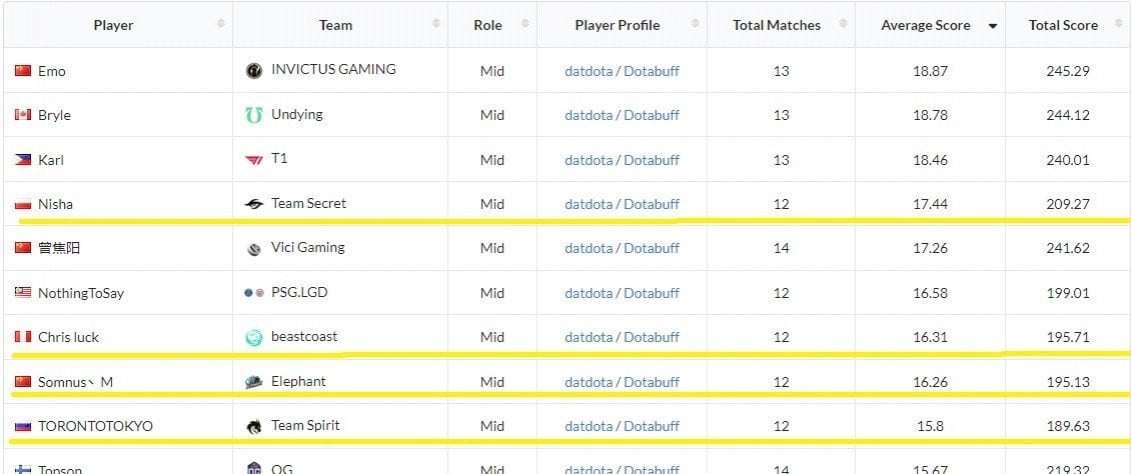This screenshot has width=1131, height=474.
Task: Sort by Role column arrows
Action: [525, 24]
